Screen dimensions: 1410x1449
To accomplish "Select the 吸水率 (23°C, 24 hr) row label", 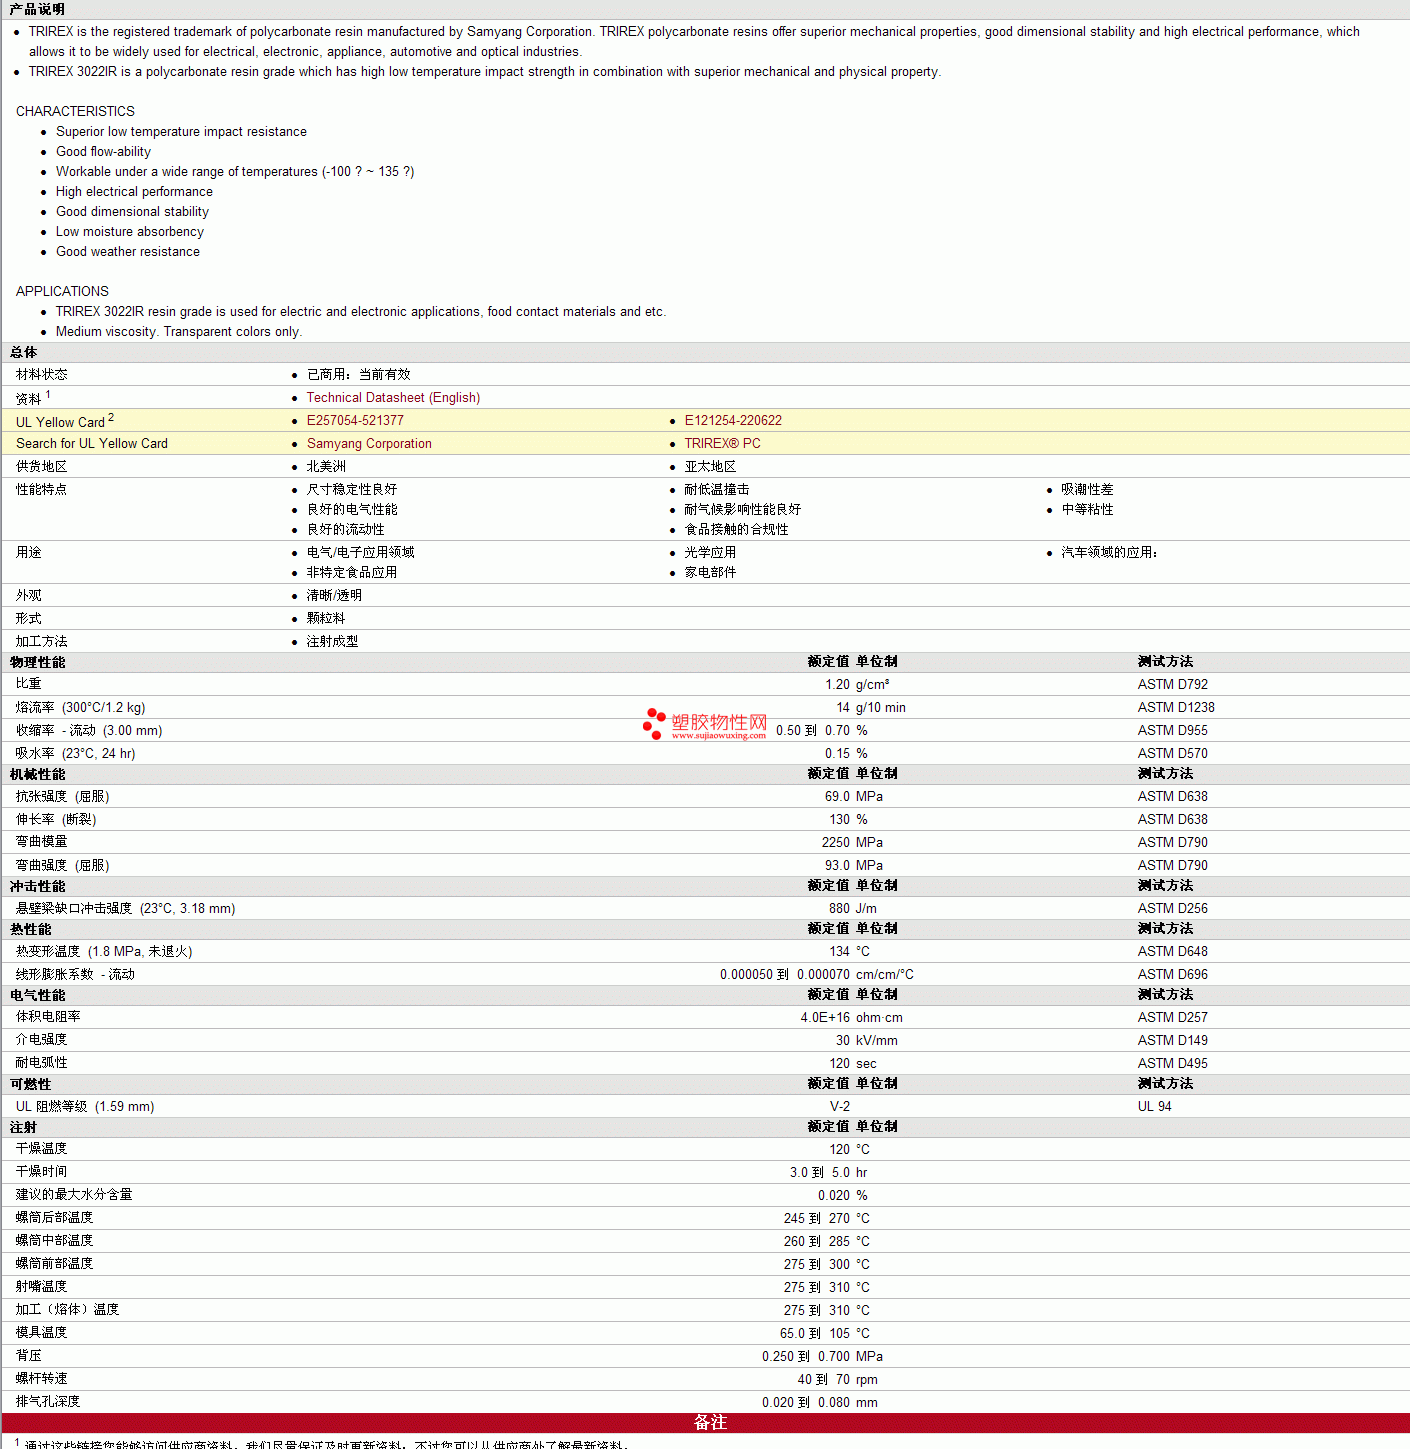I will [x=76, y=754].
